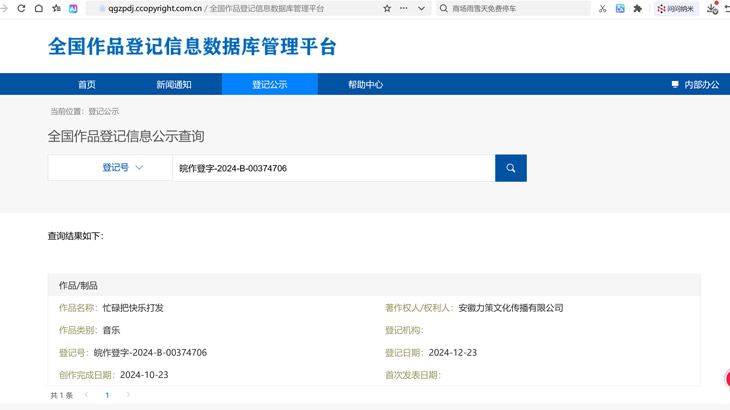Image resolution: width=730 pixels, height=410 pixels.
Task: Expand the address bar dropdown chevron
Action: (421, 8)
